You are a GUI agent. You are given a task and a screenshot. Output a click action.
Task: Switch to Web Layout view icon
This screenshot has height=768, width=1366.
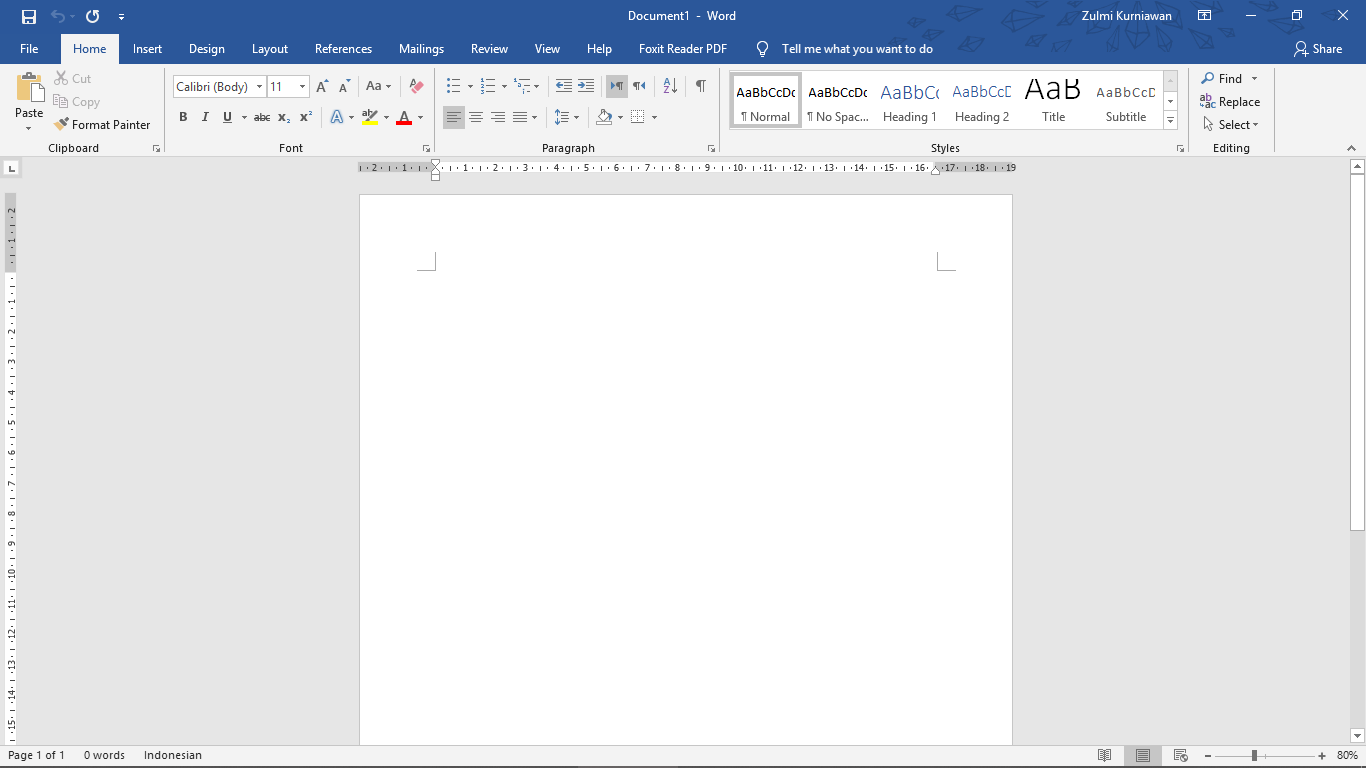click(x=1180, y=756)
